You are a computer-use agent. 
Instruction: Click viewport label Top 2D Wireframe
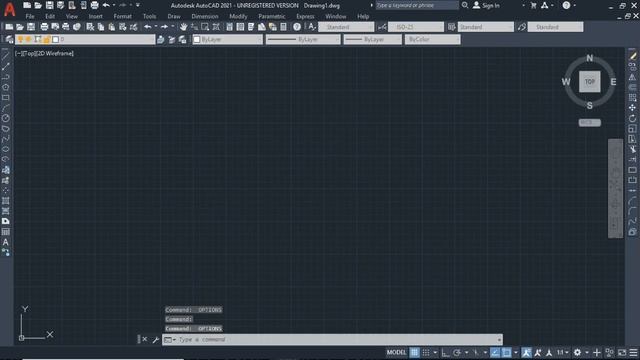(44, 53)
